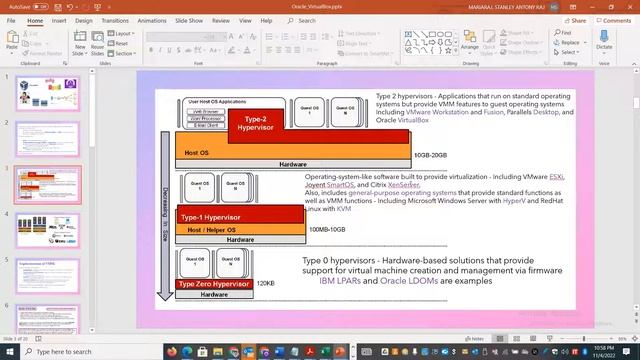640x360 pixels.
Task: Click the taskbar search box
Action: [91, 351]
